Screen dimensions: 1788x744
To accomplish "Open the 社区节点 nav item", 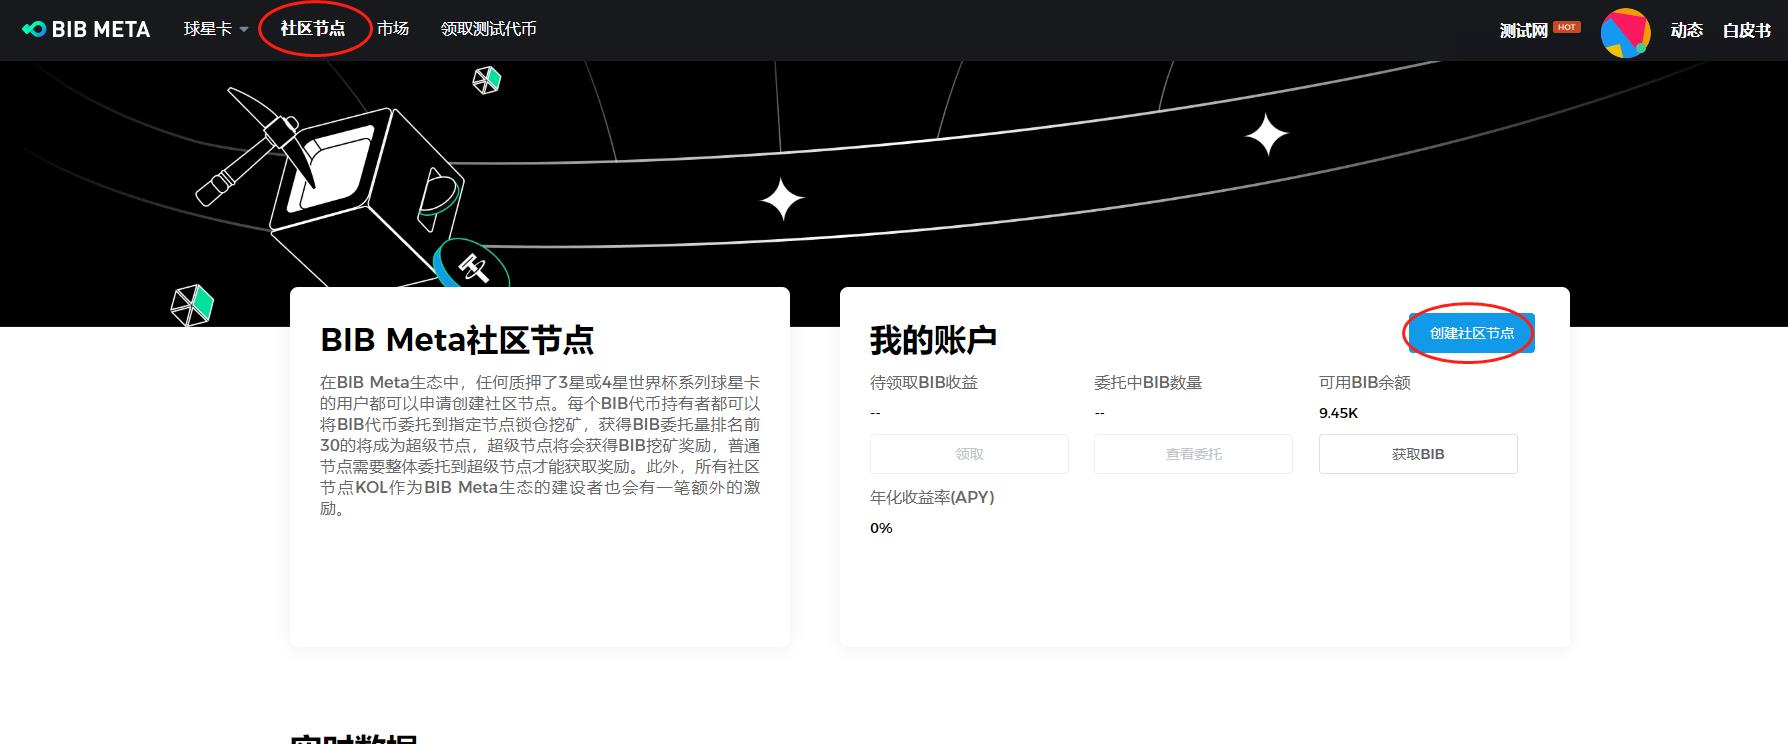I will (x=313, y=29).
